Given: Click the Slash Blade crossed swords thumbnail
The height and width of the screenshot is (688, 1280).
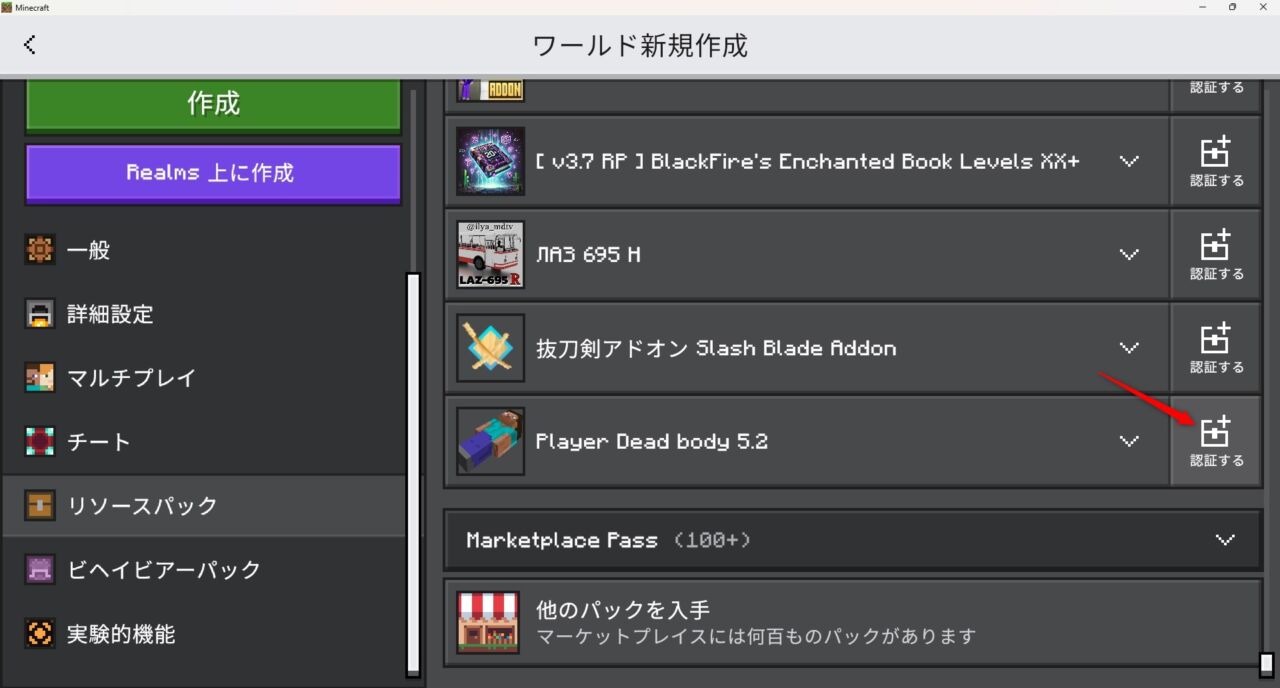Looking at the screenshot, I should [490, 348].
